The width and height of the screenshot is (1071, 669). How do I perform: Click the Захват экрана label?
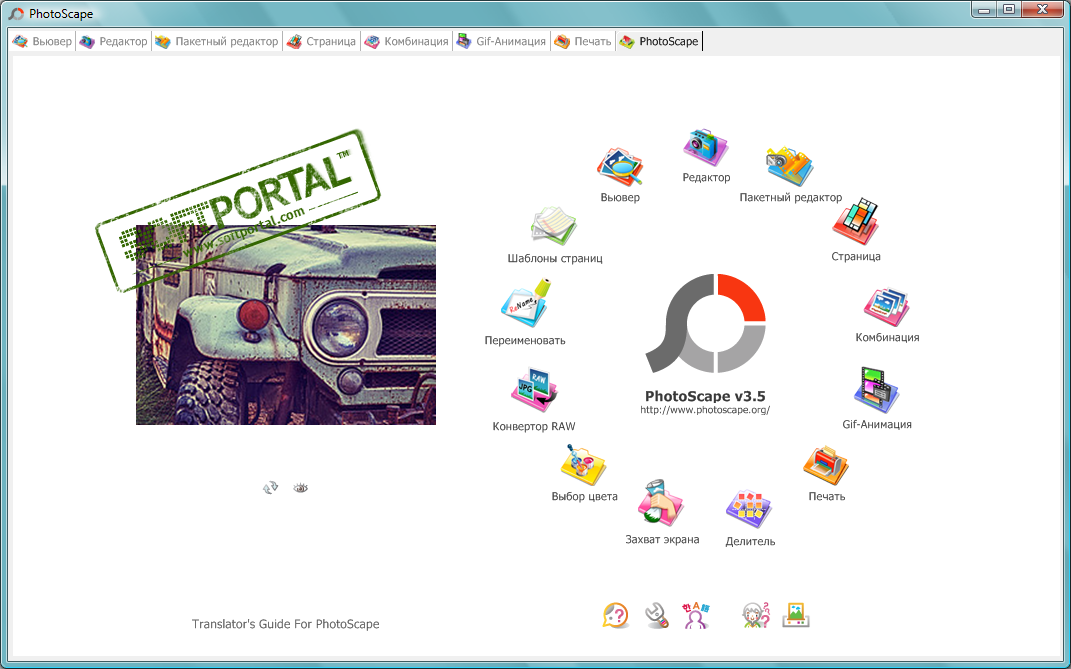click(x=662, y=539)
